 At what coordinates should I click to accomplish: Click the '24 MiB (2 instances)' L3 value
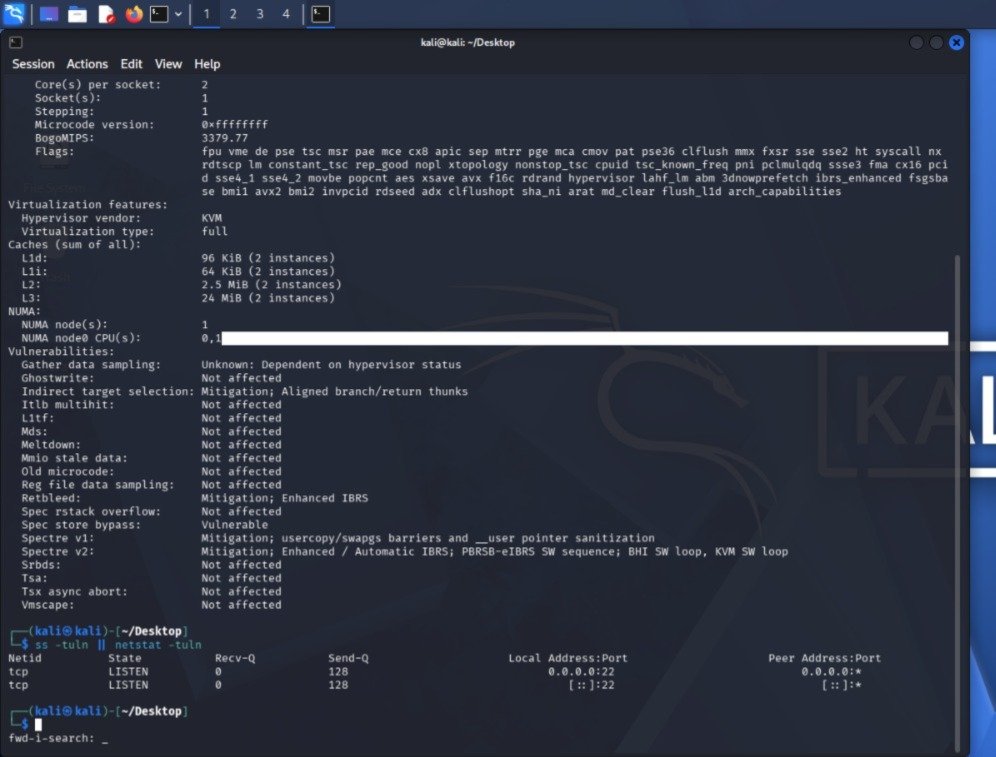[x=268, y=298]
